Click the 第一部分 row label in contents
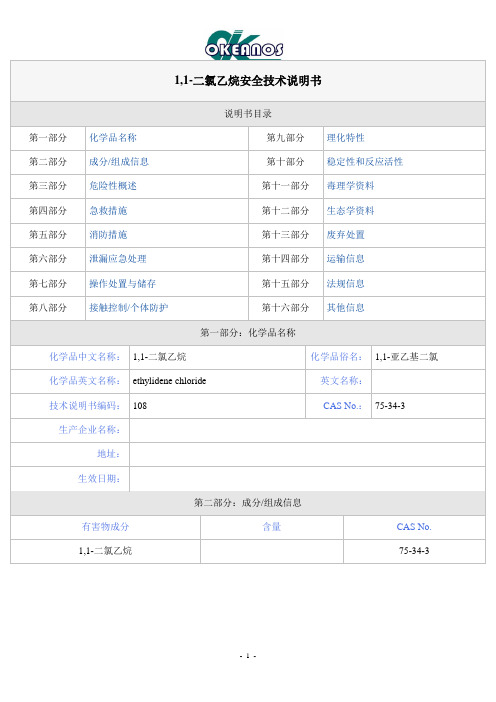The image size is (496, 702). pyautogui.click(x=48, y=138)
